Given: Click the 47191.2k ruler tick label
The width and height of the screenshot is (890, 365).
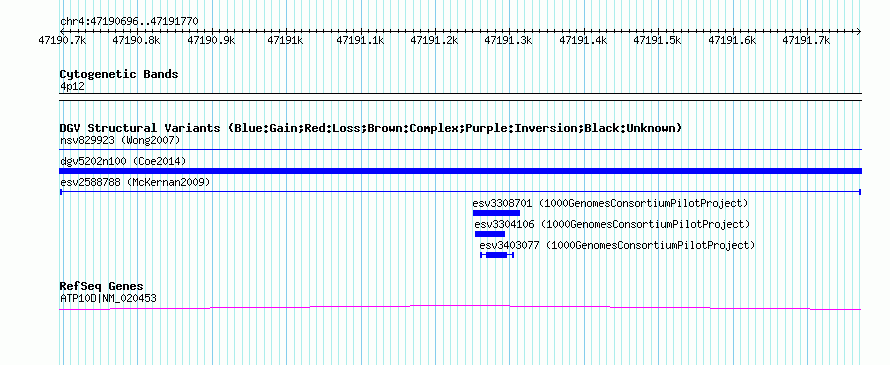Looking at the screenshot, I should (x=435, y=40).
